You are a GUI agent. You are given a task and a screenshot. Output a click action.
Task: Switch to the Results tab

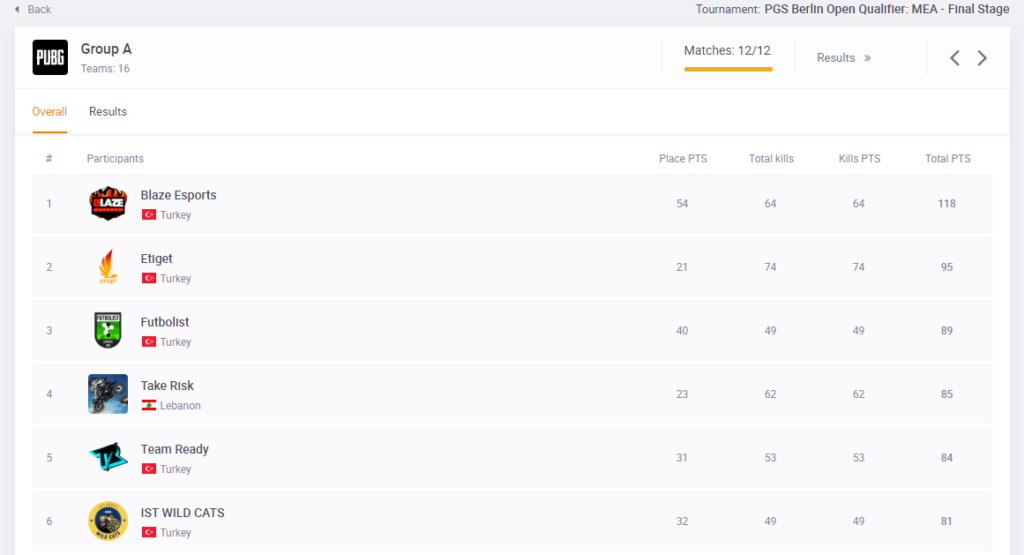[x=108, y=112]
